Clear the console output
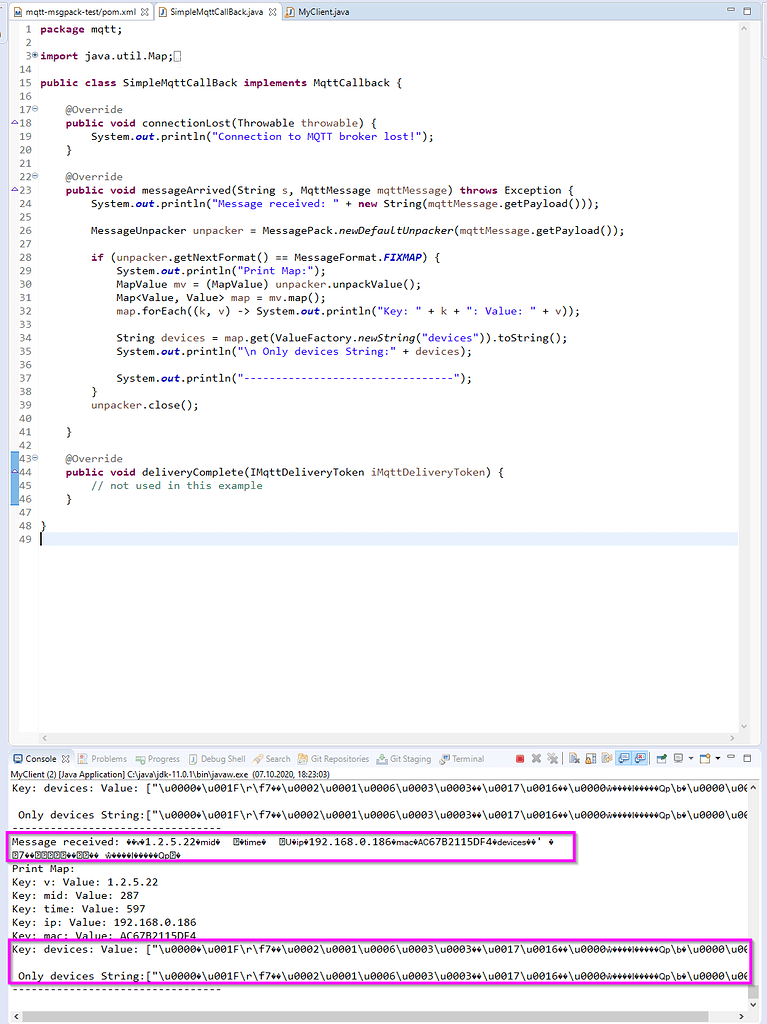This screenshot has width=767, height=1024. [x=574, y=759]
